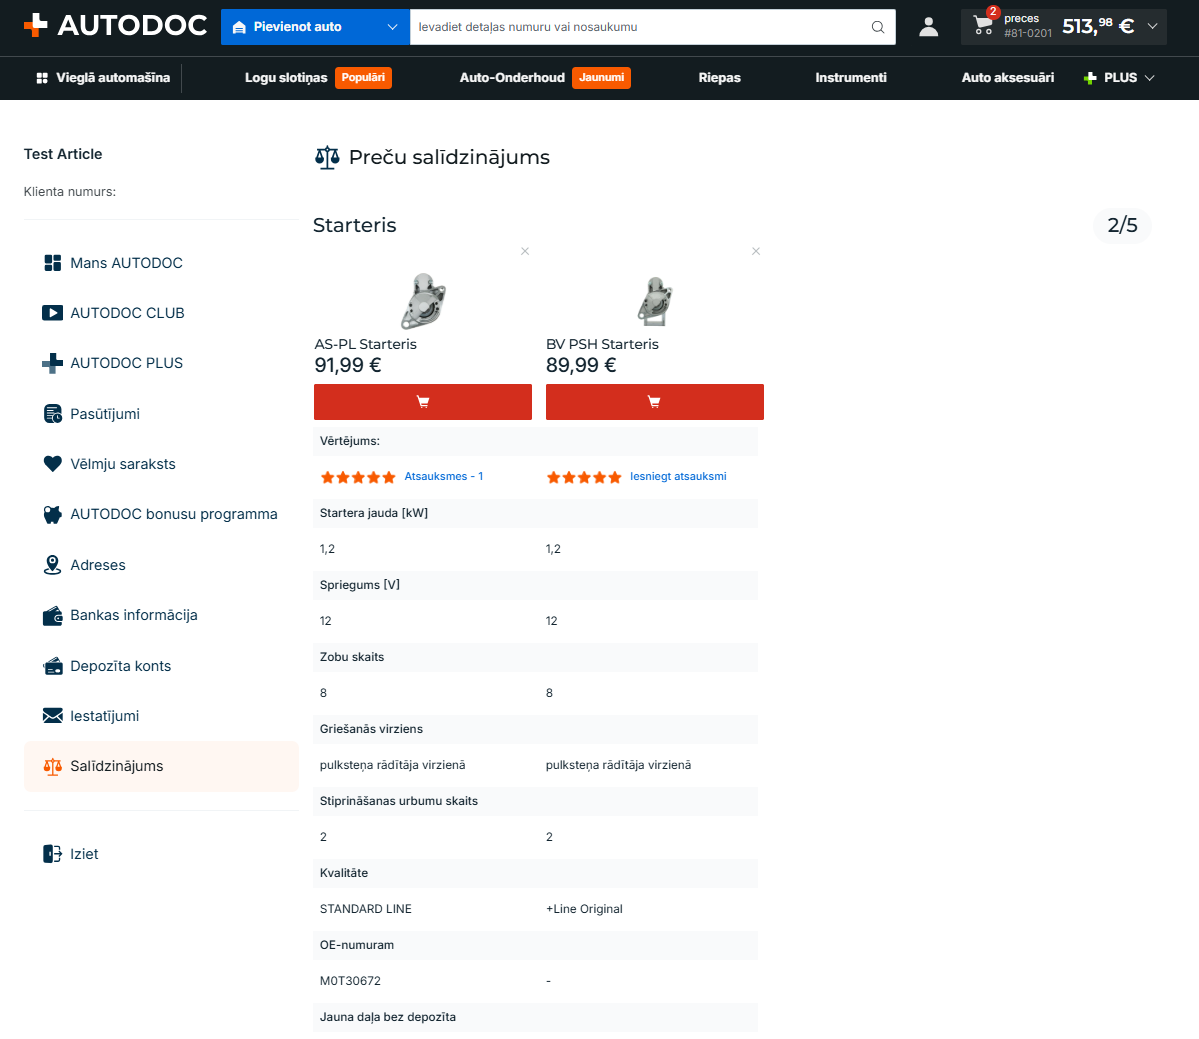Viewport: 1199px width, 1039px height.
Task: Add BV PSH Starteris to cart
Action: click(655, 402)
